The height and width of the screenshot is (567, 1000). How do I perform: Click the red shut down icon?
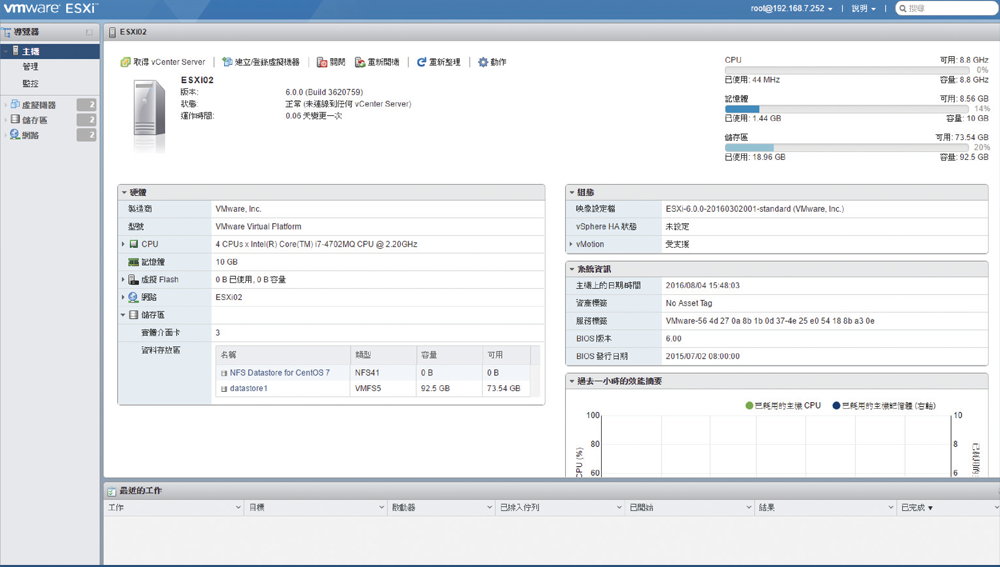[x=322, y=62]
